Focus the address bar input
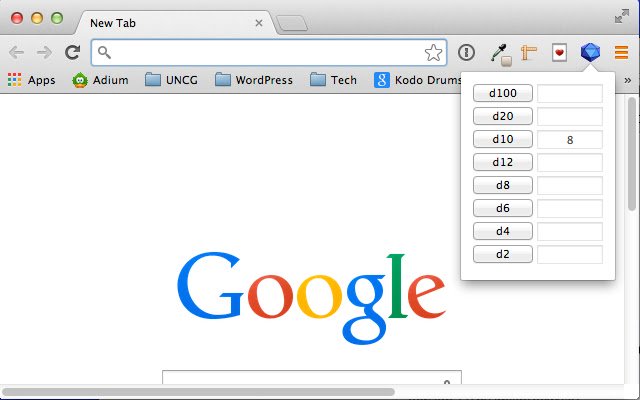This screenshot has height=400, width=640. point(269,53)
